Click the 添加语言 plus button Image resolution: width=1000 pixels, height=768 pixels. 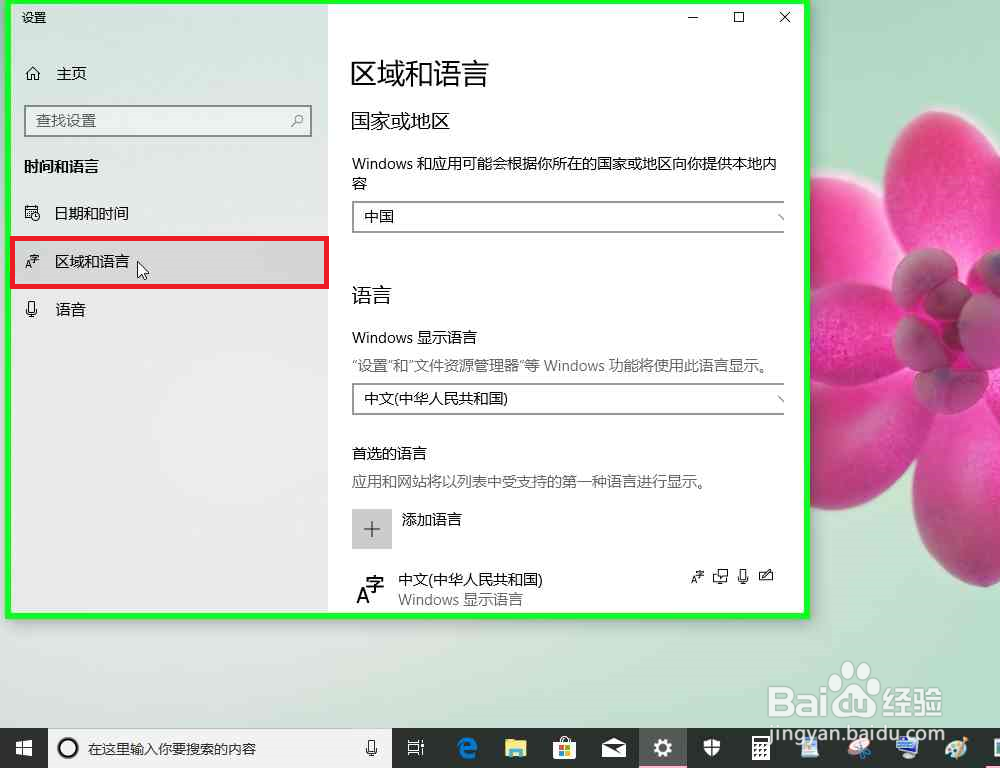tap(371, 528)
